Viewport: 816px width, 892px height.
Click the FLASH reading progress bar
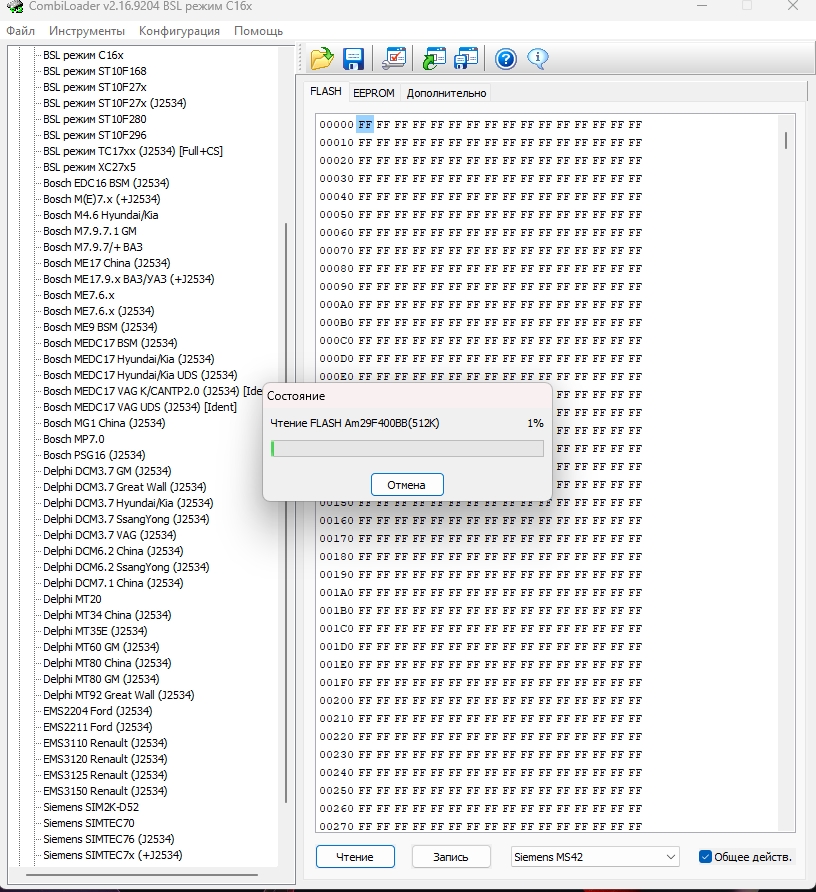[x=407, y=448]
